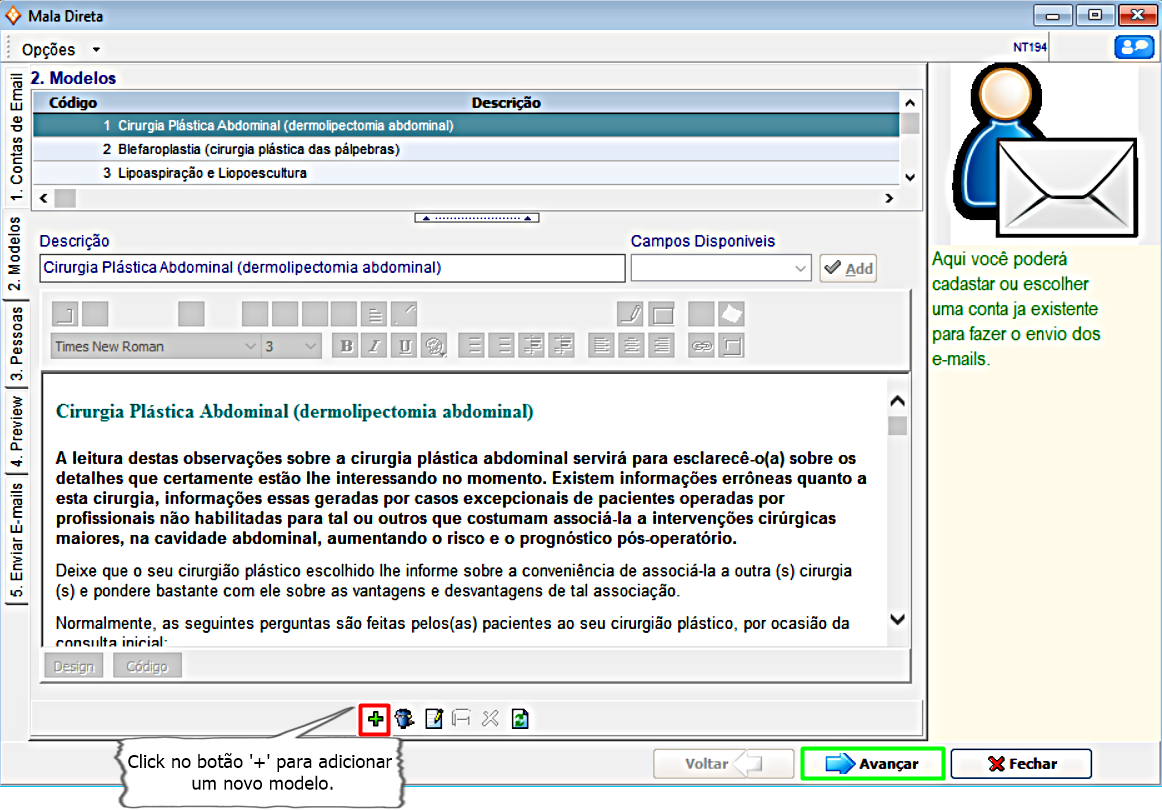This screenshot has height=810, width=1162.
Task: Toggle italic formatting
Action: (x=375, y=346)
